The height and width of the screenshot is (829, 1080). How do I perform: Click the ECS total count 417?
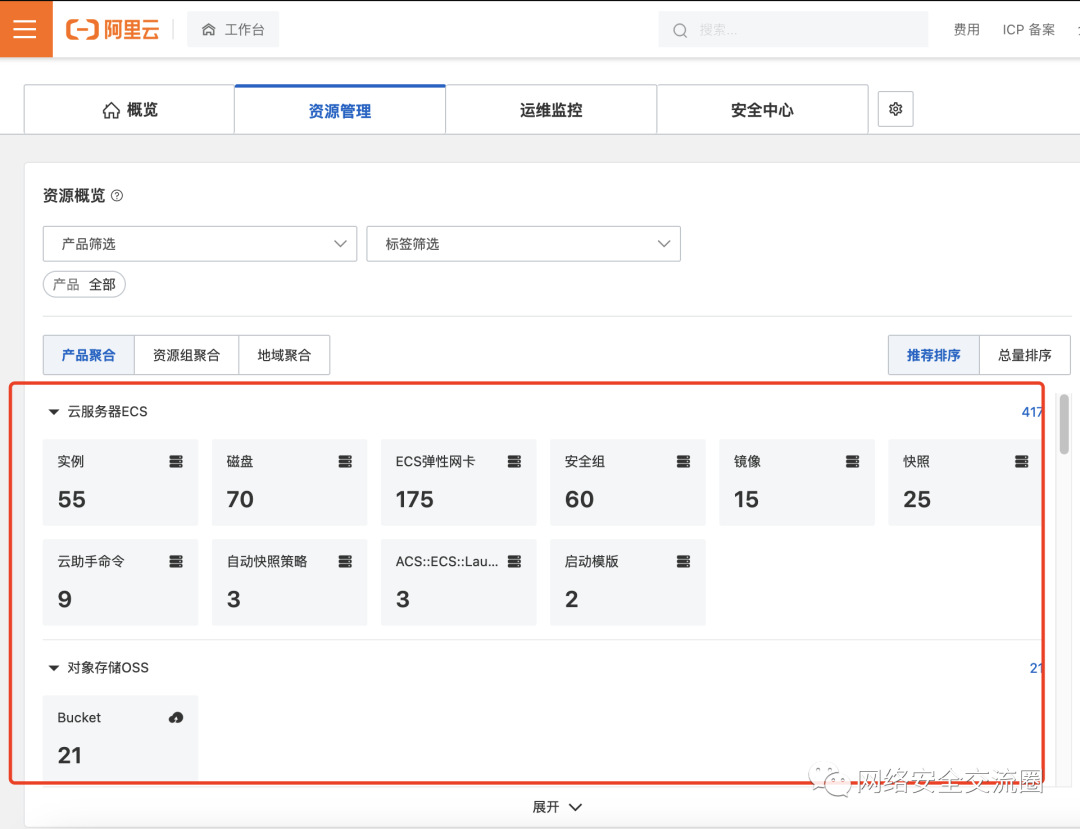point(1032,412)
